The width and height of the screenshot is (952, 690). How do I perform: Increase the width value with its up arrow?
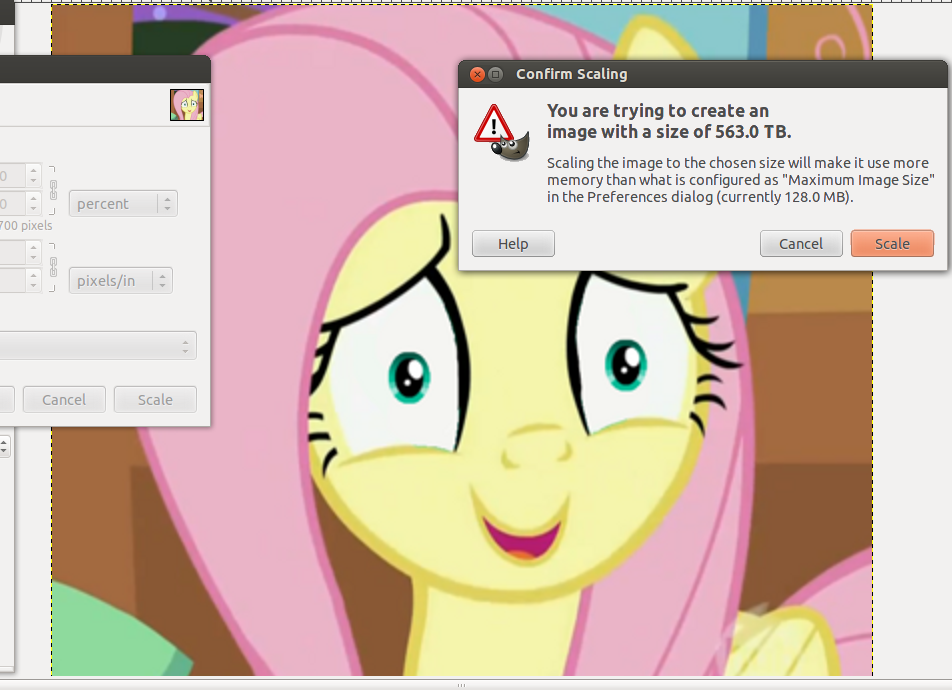pyautogui.click(x=33, y=171)
